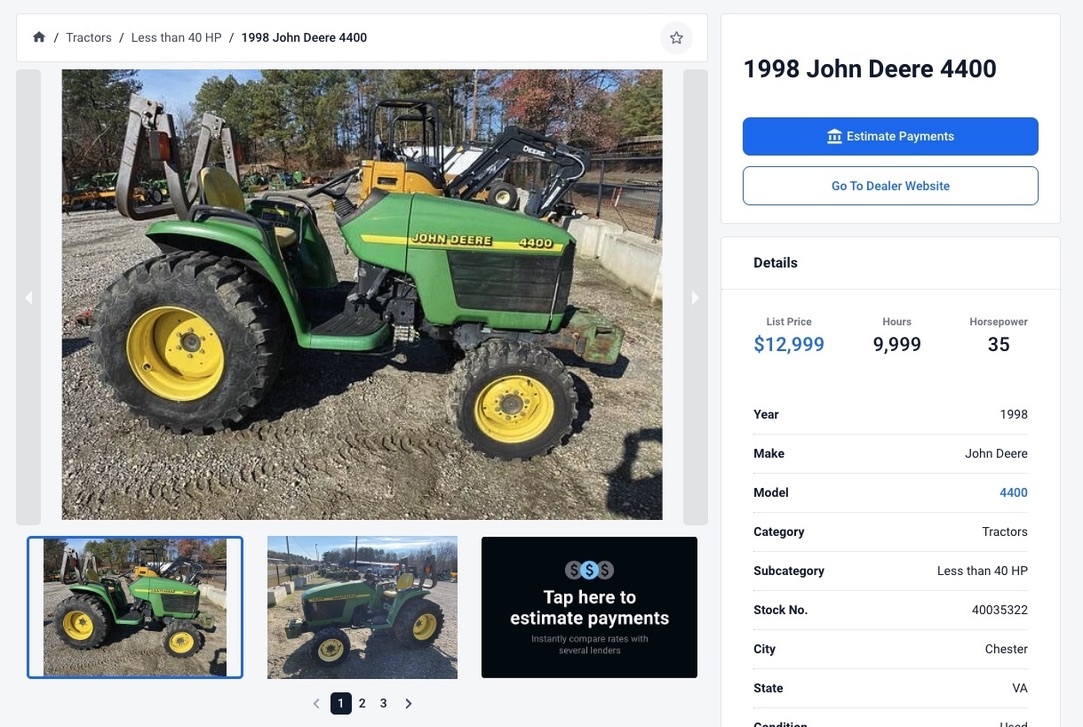Switch to thumbnail page 2
This screenshot has width=1083, height=727.
click(x=362, y=704)
